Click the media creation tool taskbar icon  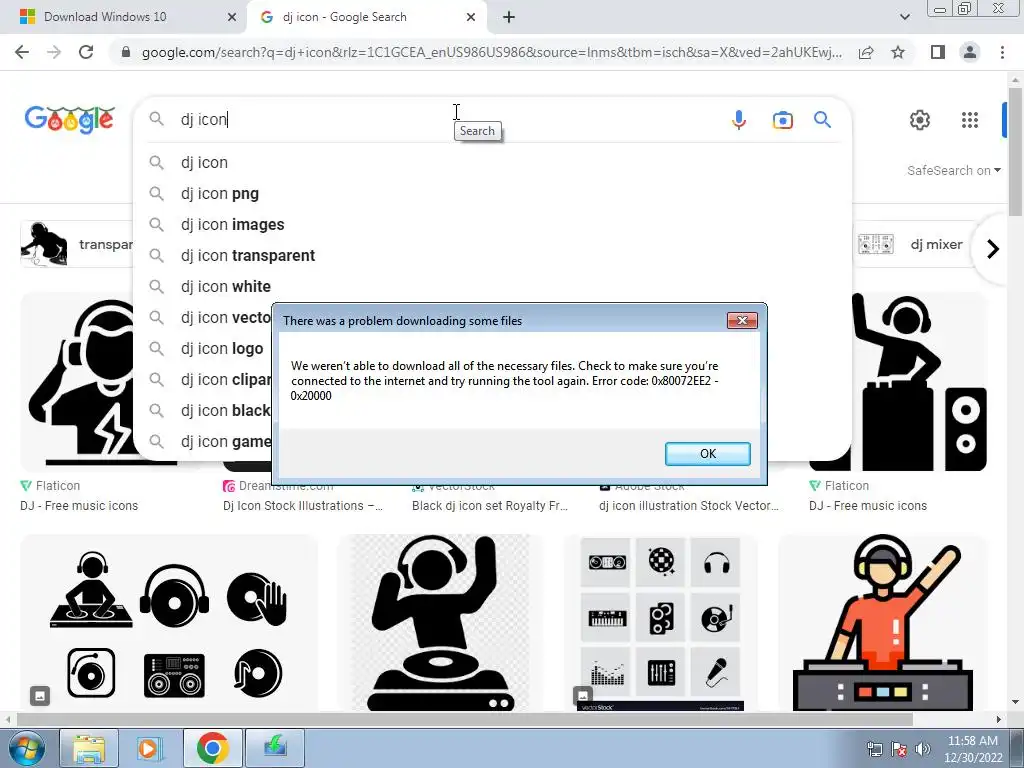click(x=275, y=748)
